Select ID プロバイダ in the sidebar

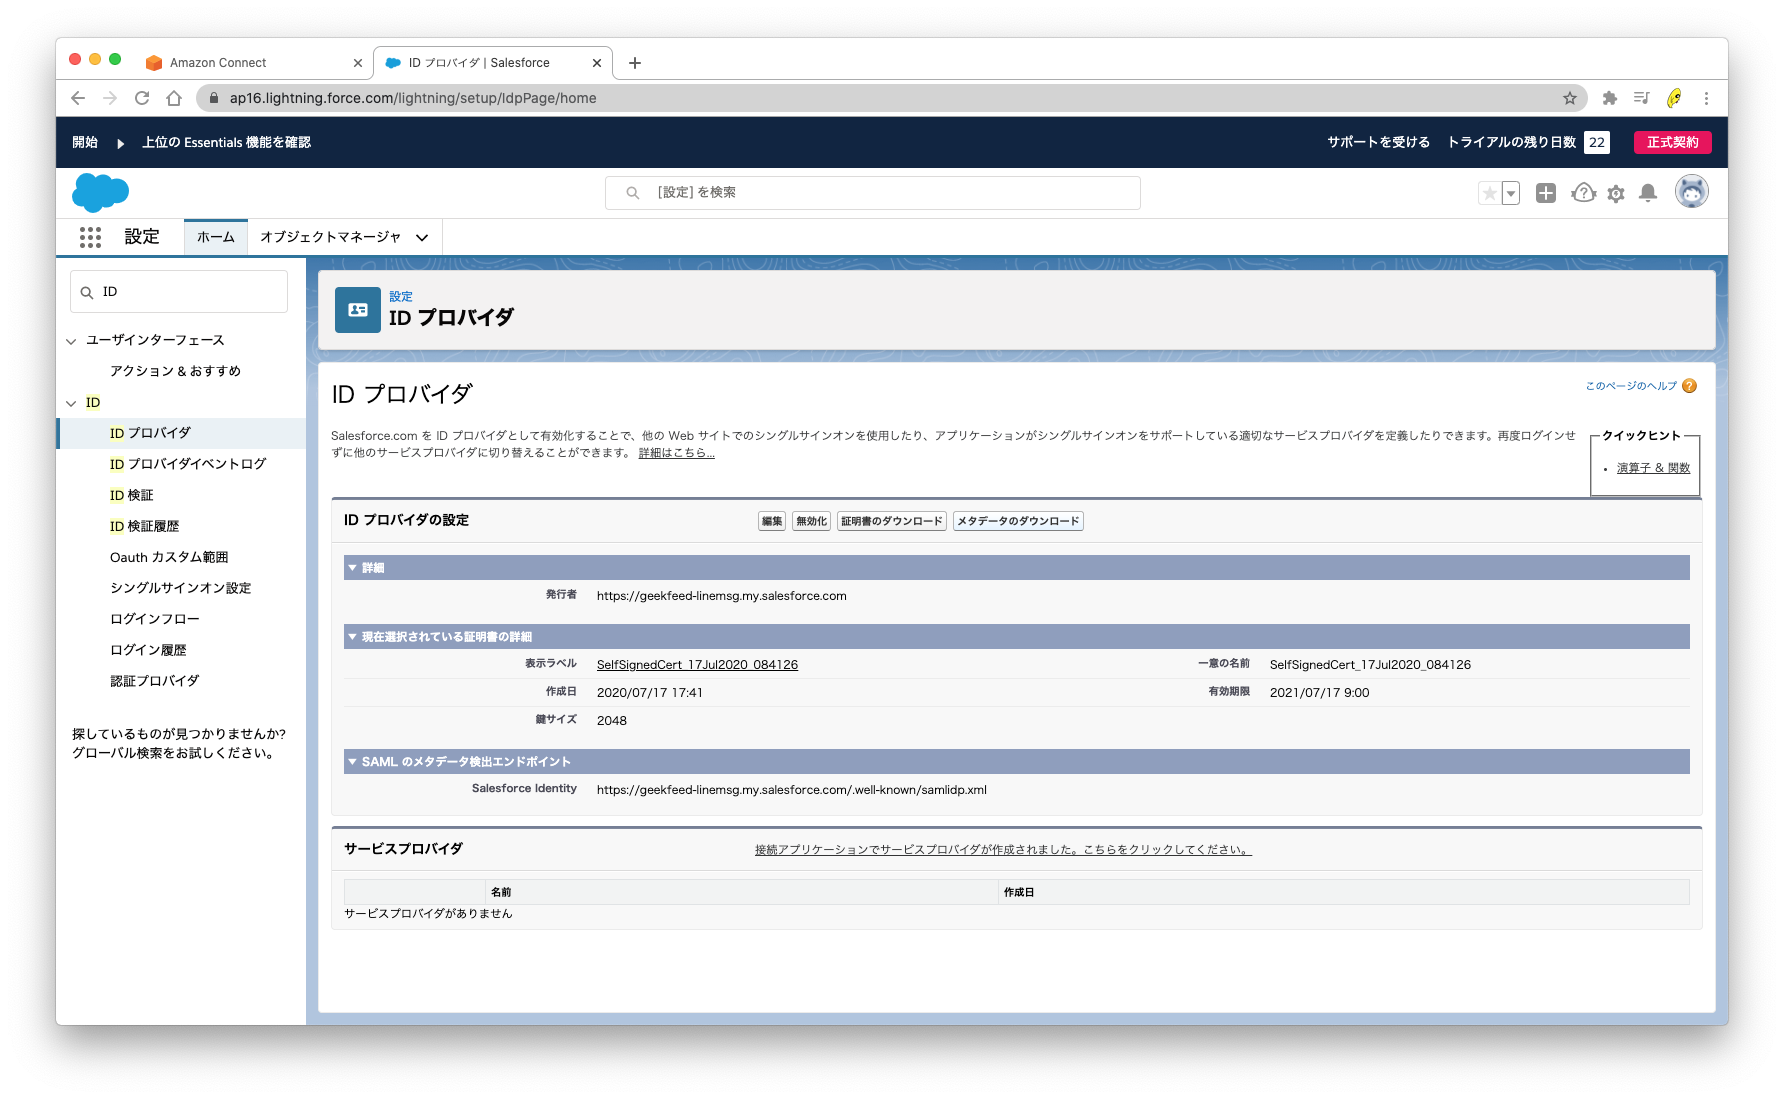[150, 433]
